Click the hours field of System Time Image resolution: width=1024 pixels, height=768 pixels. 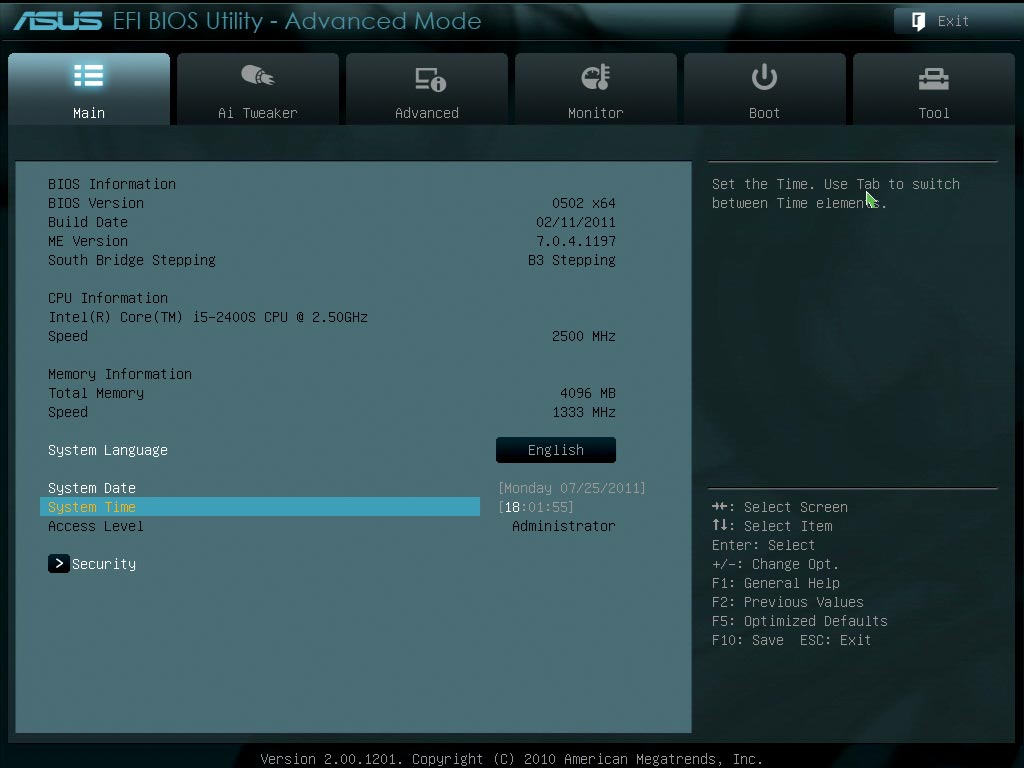[x=512, y=507]
